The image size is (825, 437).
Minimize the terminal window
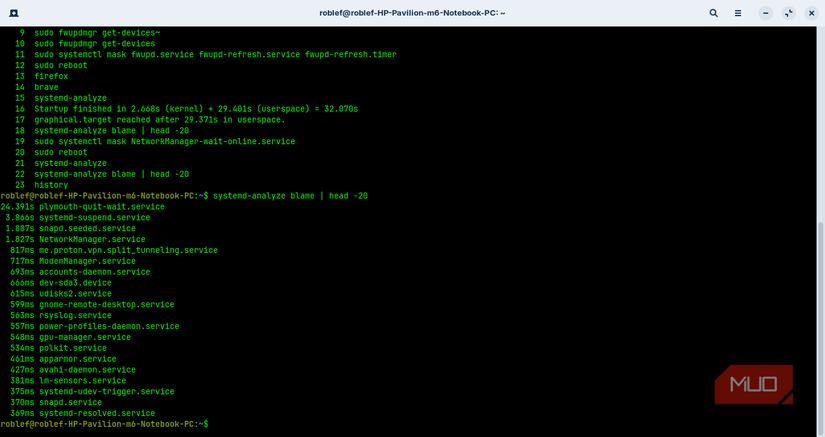click(766, 13)
